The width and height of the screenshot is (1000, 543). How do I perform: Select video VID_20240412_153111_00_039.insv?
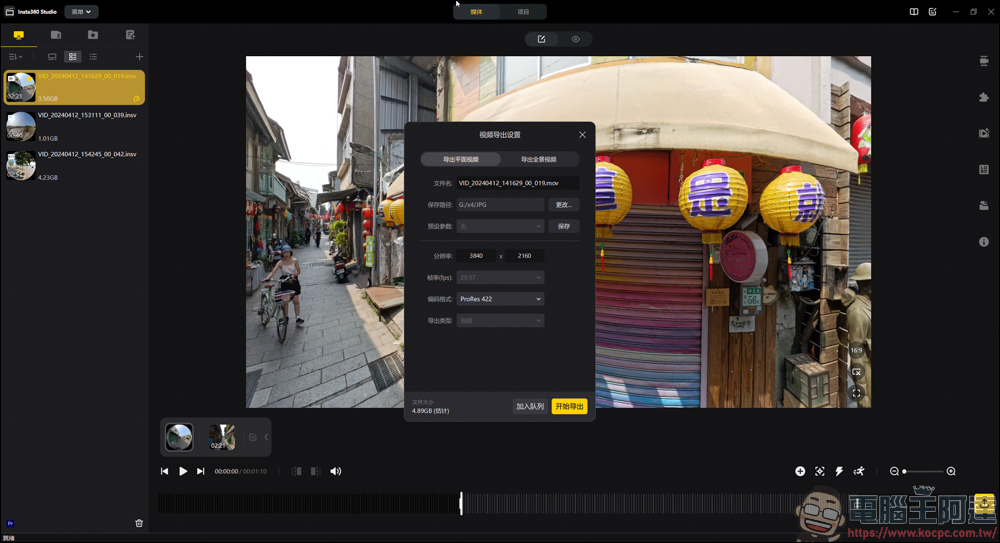pos(74,126)
